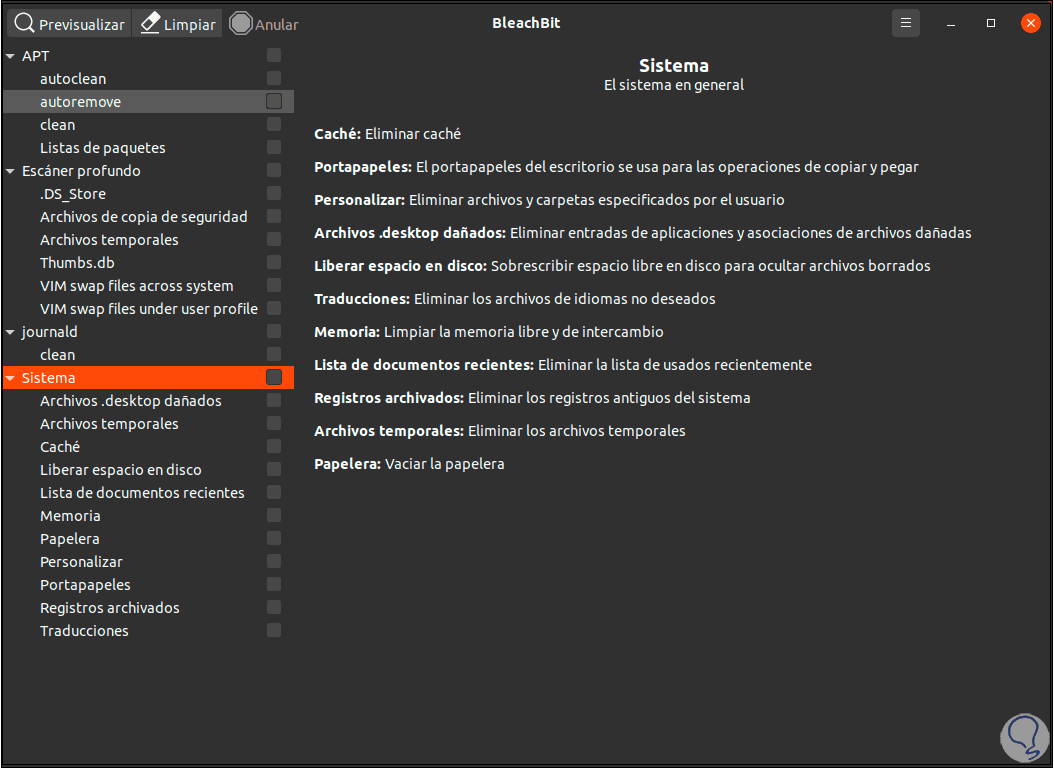
Task: Select the Traducciones row
Action: click(149, 631)
